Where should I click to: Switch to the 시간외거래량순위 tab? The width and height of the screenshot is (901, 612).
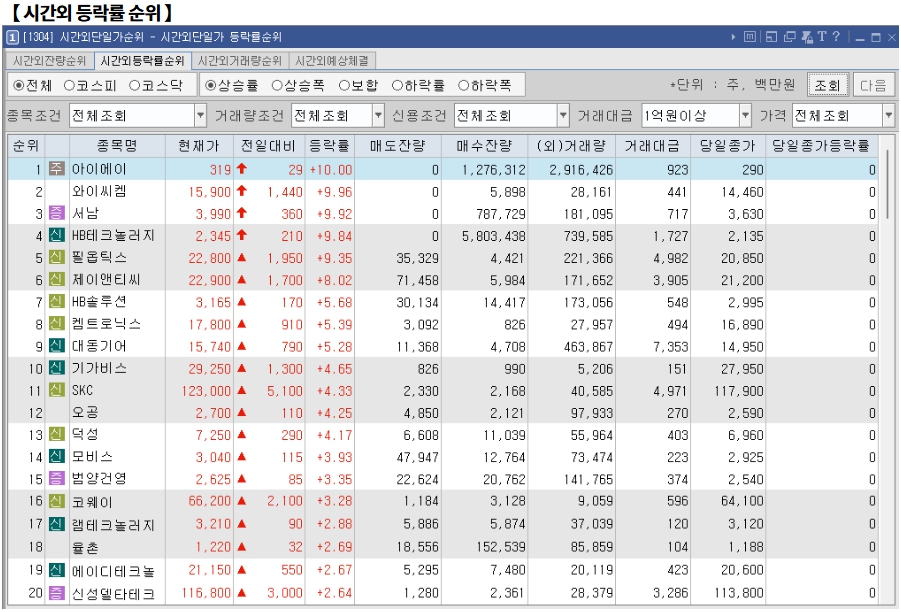coord(241,60)
